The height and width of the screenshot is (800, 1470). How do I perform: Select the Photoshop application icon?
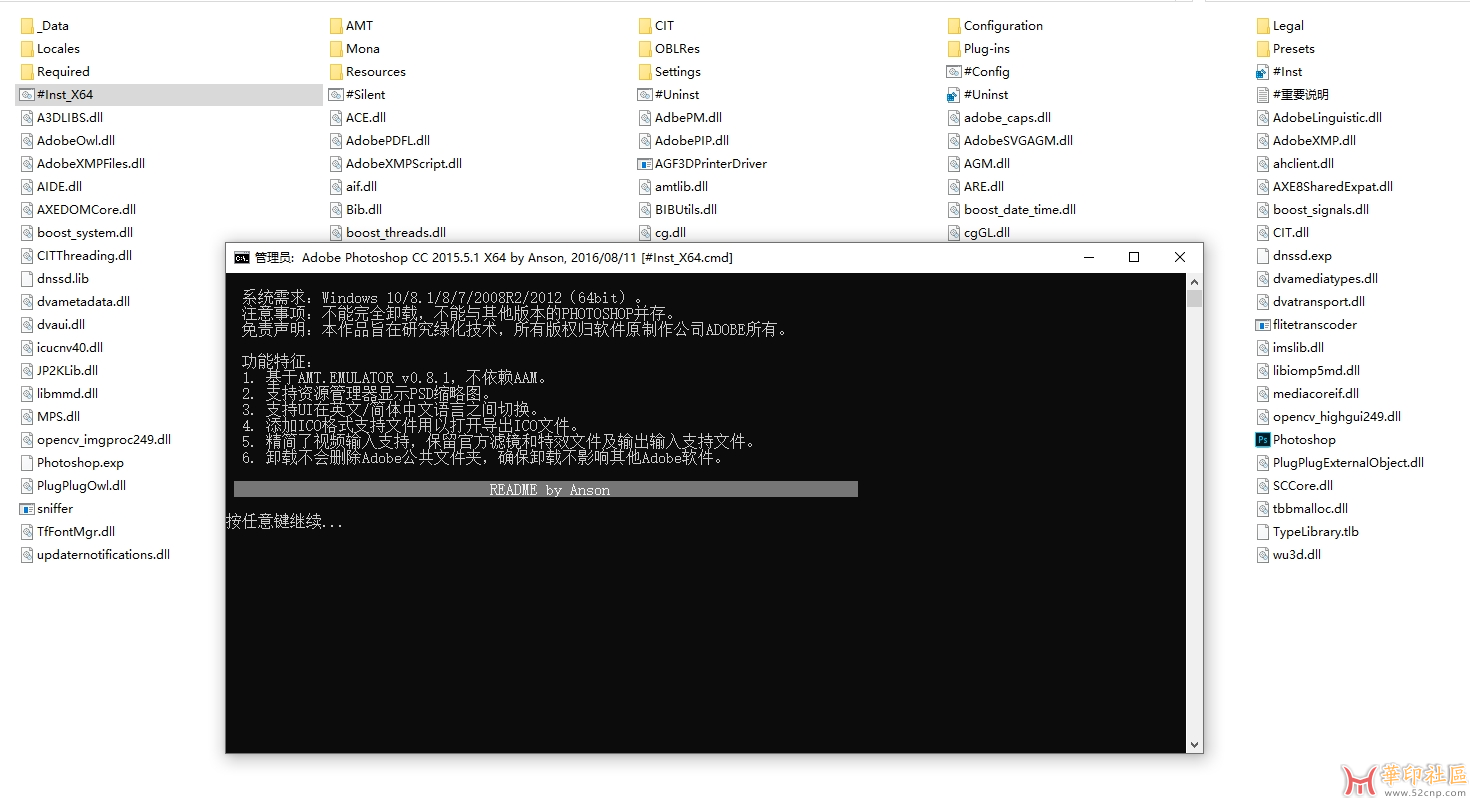[x=1263, y=440]
